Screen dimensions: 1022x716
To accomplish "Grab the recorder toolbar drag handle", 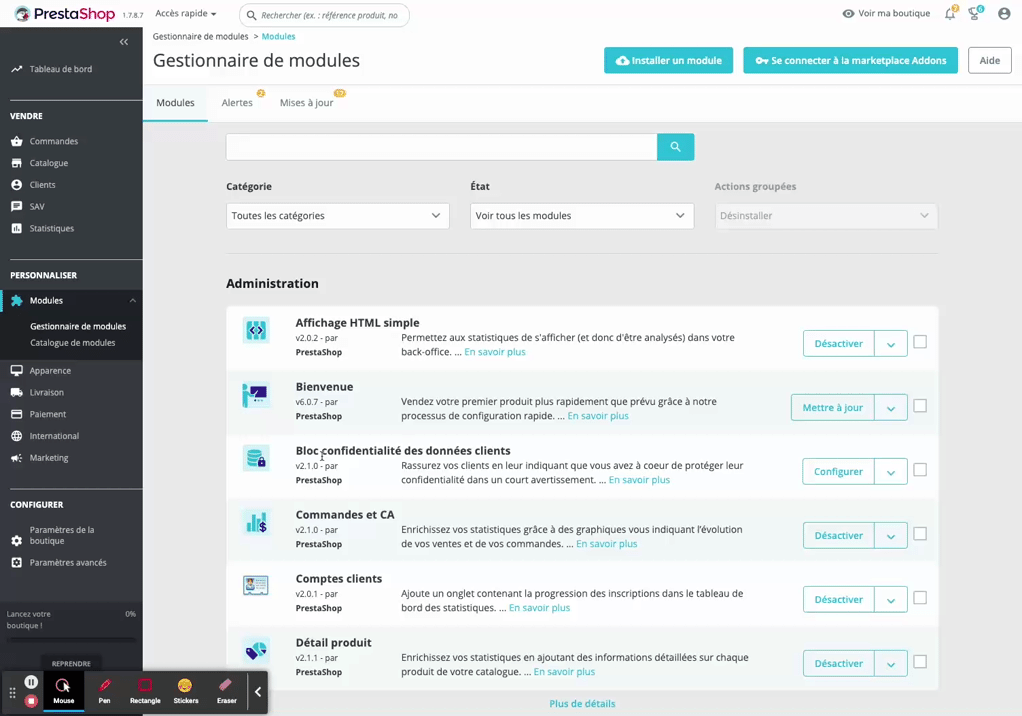I will pyautogui.click(x=12, y=693).
